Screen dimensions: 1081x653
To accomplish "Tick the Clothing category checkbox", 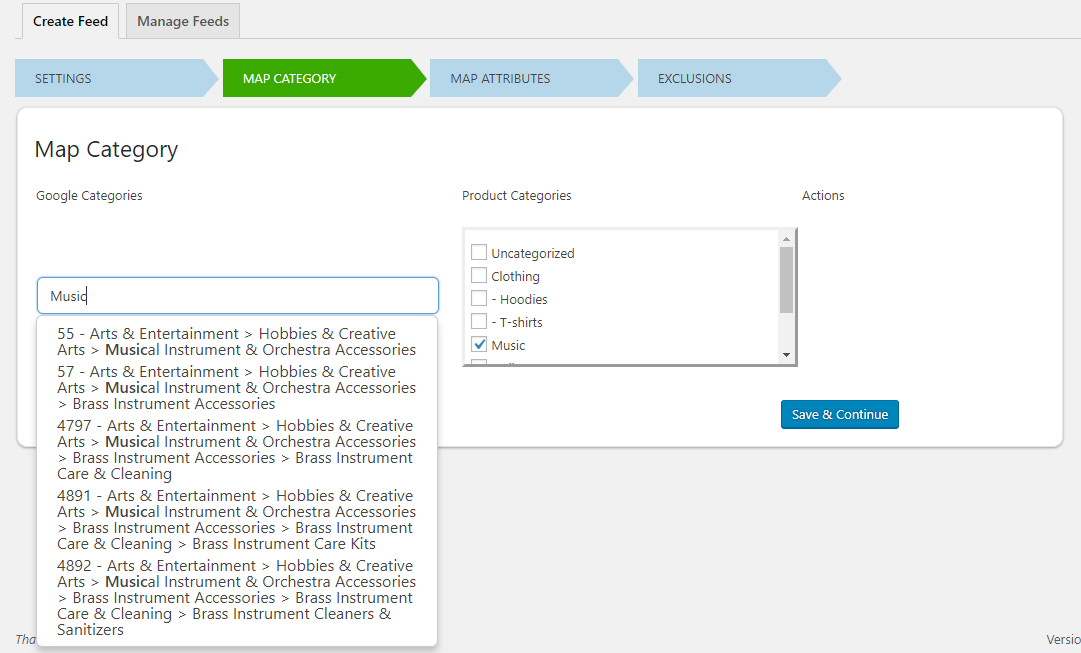I will click(x=478, y=275).
